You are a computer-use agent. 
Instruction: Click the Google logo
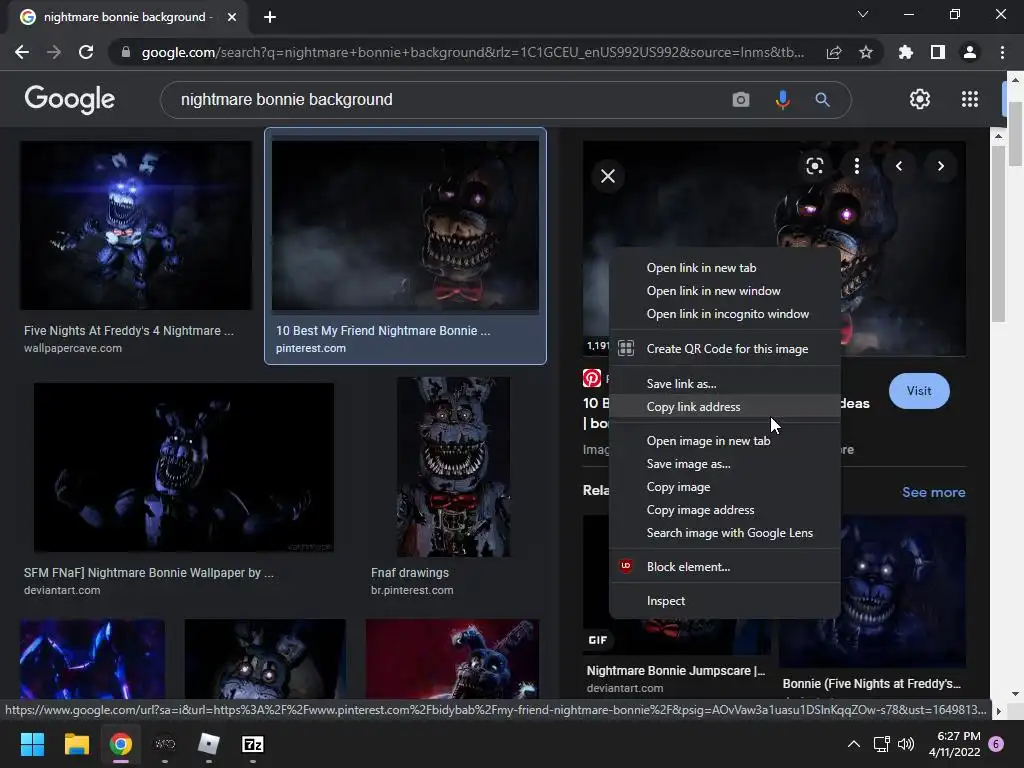pyautogui.click(x=70, y=99)
